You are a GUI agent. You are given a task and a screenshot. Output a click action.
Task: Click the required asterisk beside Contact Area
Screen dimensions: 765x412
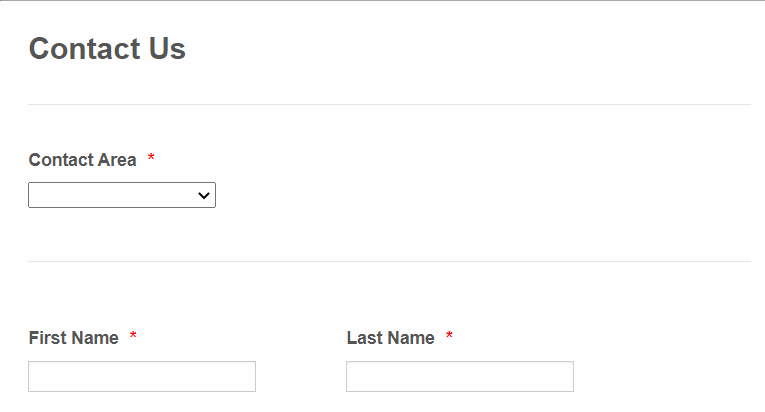(x=151, y=160)
